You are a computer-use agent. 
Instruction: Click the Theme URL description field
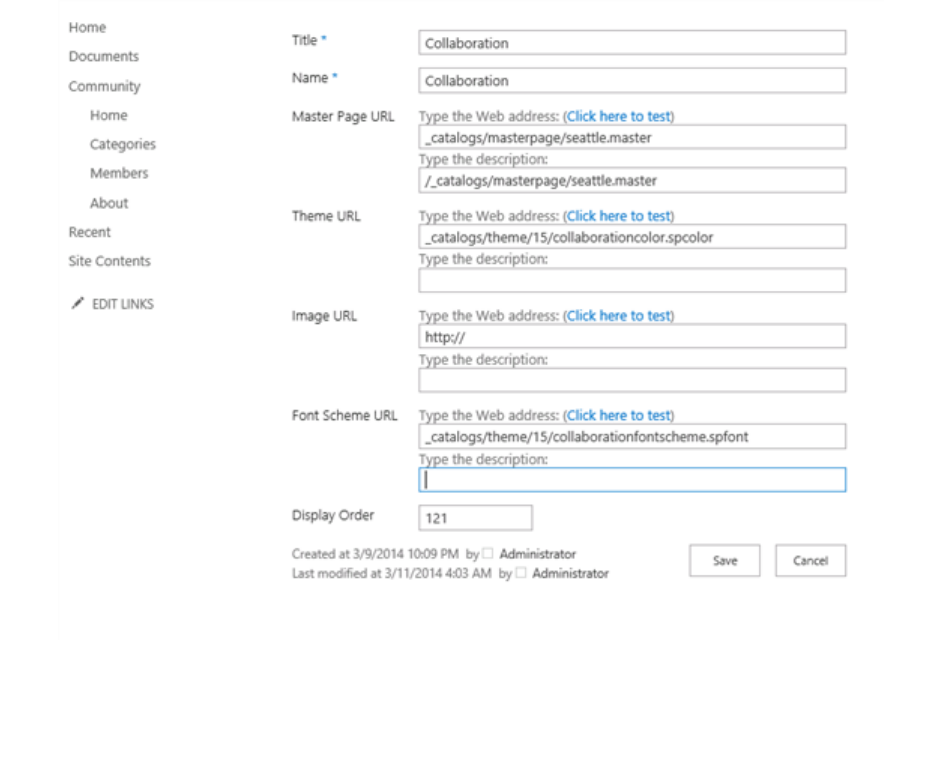click(632, 280)
